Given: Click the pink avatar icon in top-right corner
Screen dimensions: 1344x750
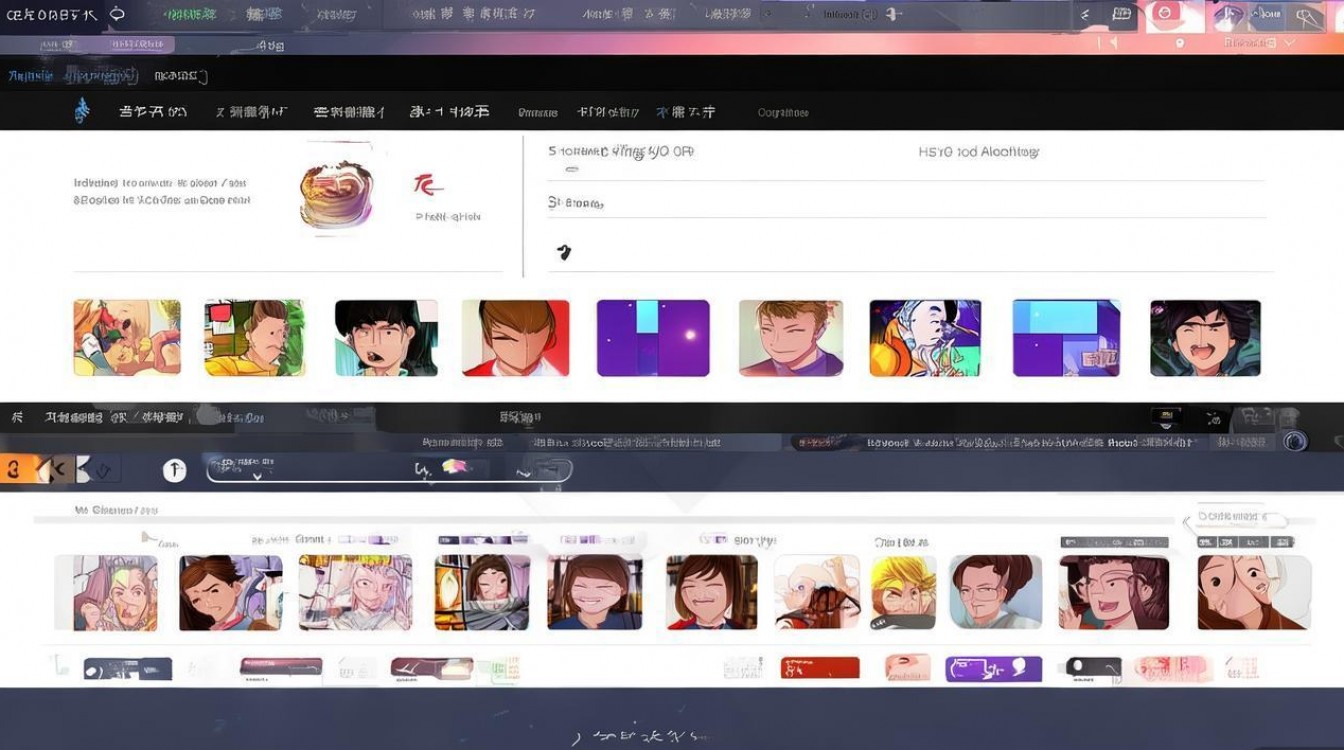Looking at the screenshot, I should 1174,16.
